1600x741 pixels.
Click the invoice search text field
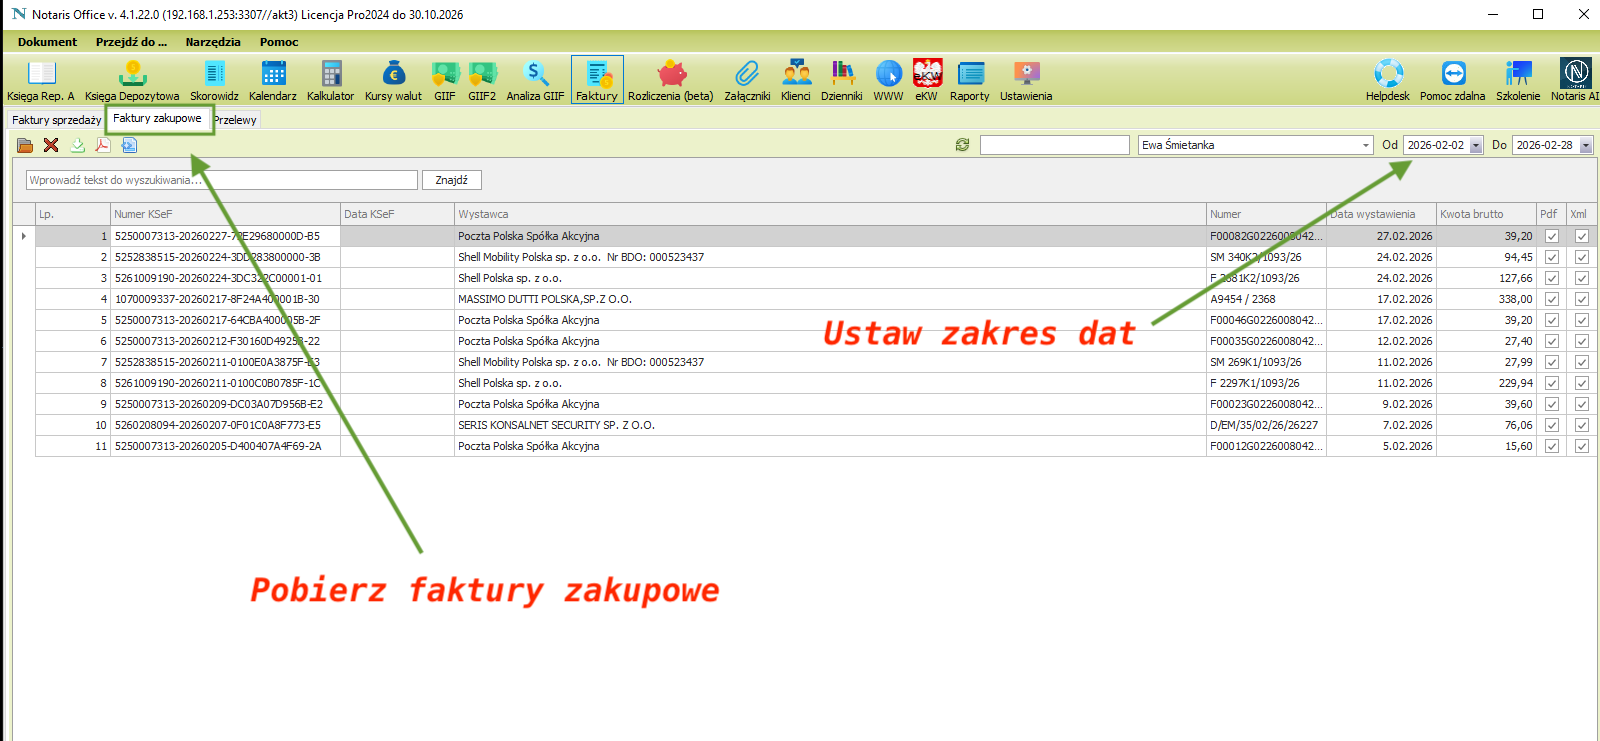coord(221,180)
